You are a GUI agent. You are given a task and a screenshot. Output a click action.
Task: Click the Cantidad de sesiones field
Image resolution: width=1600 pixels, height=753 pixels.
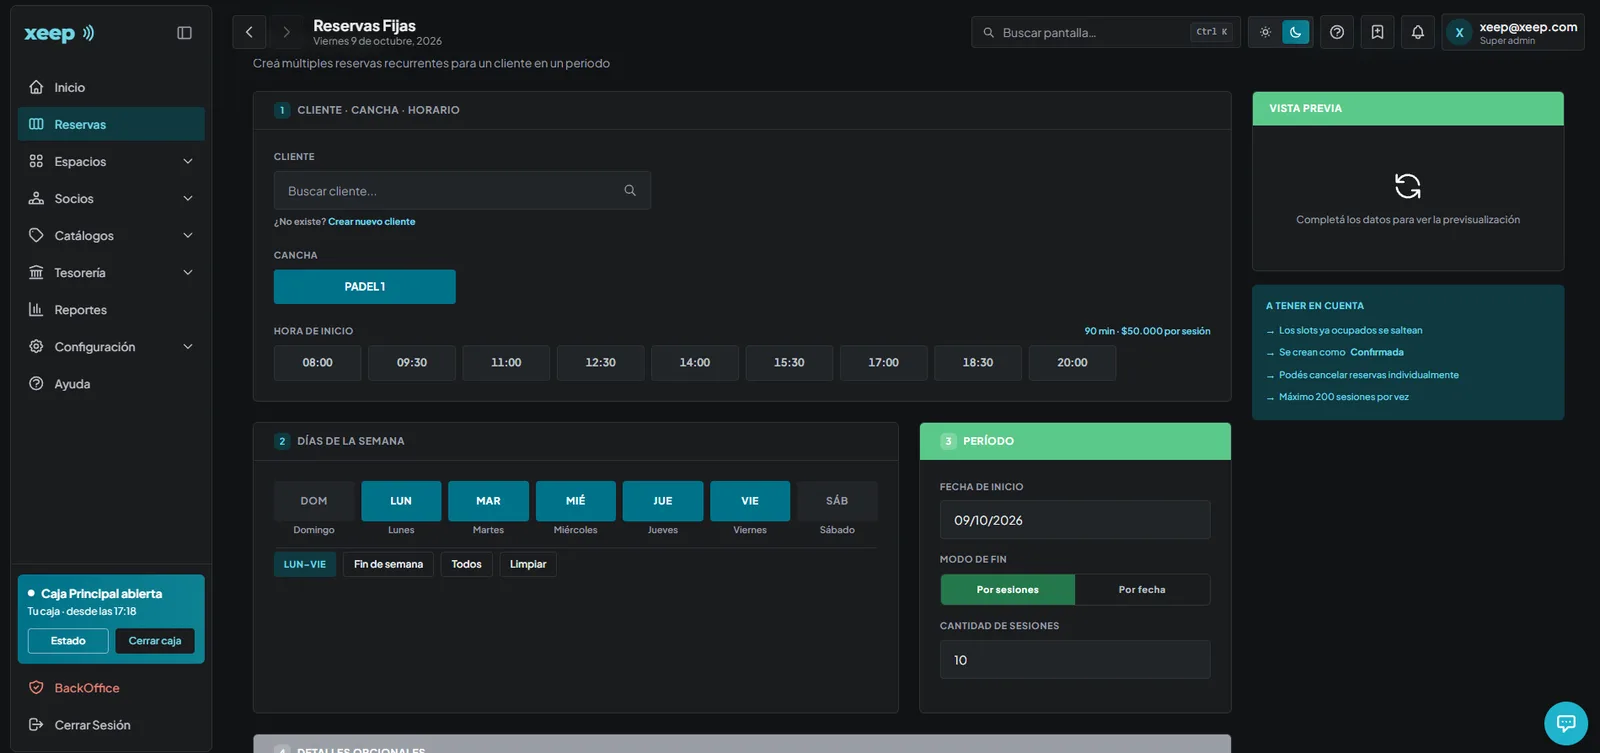(x=1075, y=660)
